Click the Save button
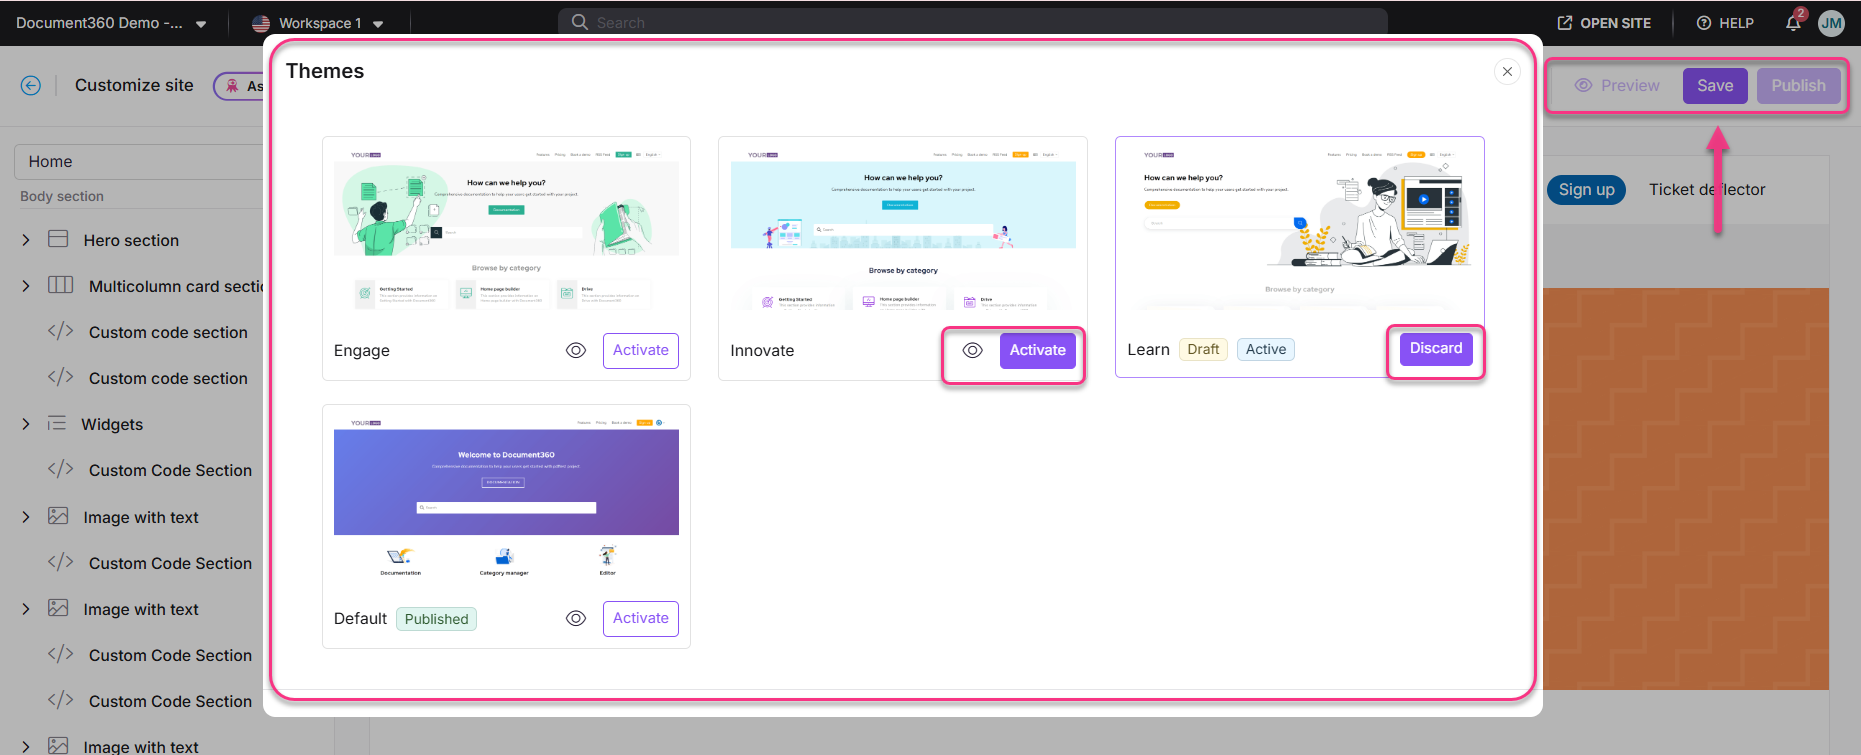The width and height of the screenshot is (1861, 755). 1715,86
